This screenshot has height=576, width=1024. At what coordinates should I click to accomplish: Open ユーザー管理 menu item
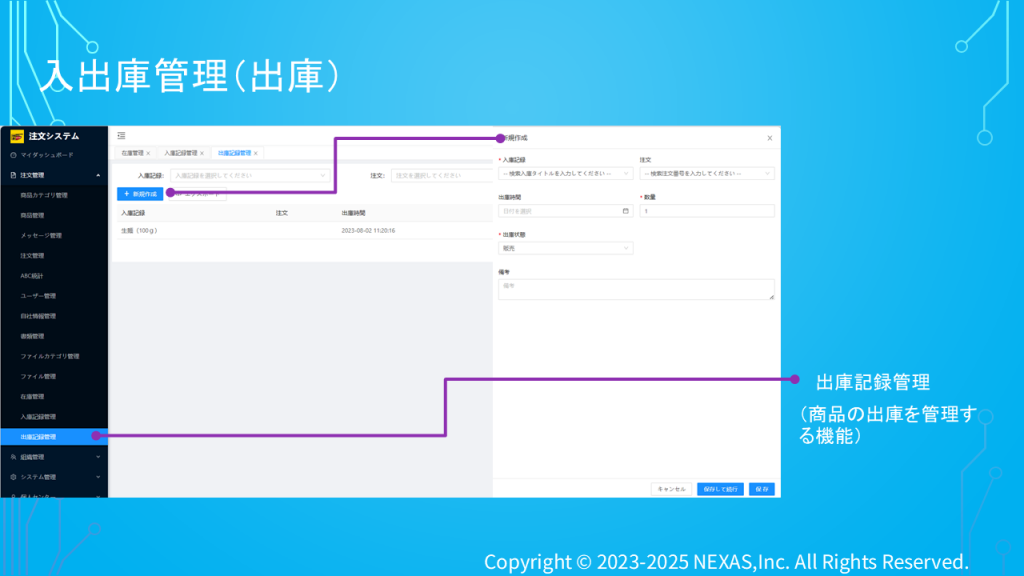click(38, 296)
